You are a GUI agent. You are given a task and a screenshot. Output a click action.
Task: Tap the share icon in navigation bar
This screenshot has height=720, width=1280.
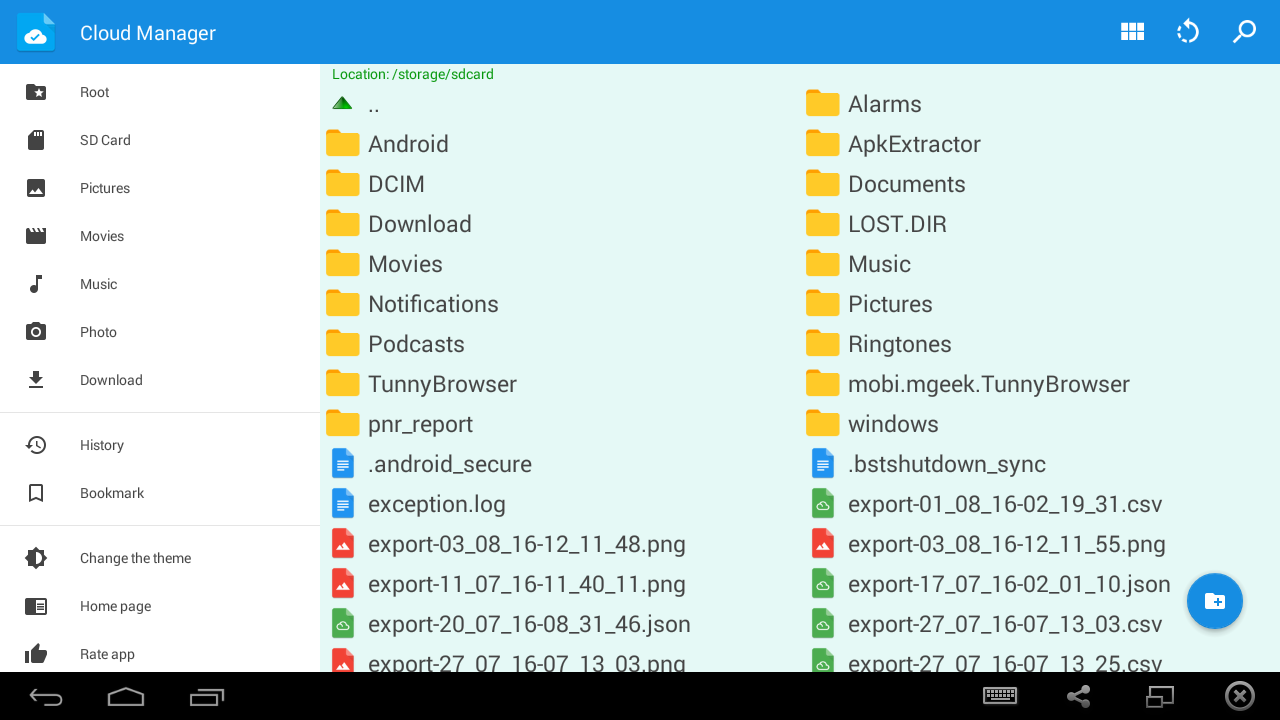[x=1078, y=696]
